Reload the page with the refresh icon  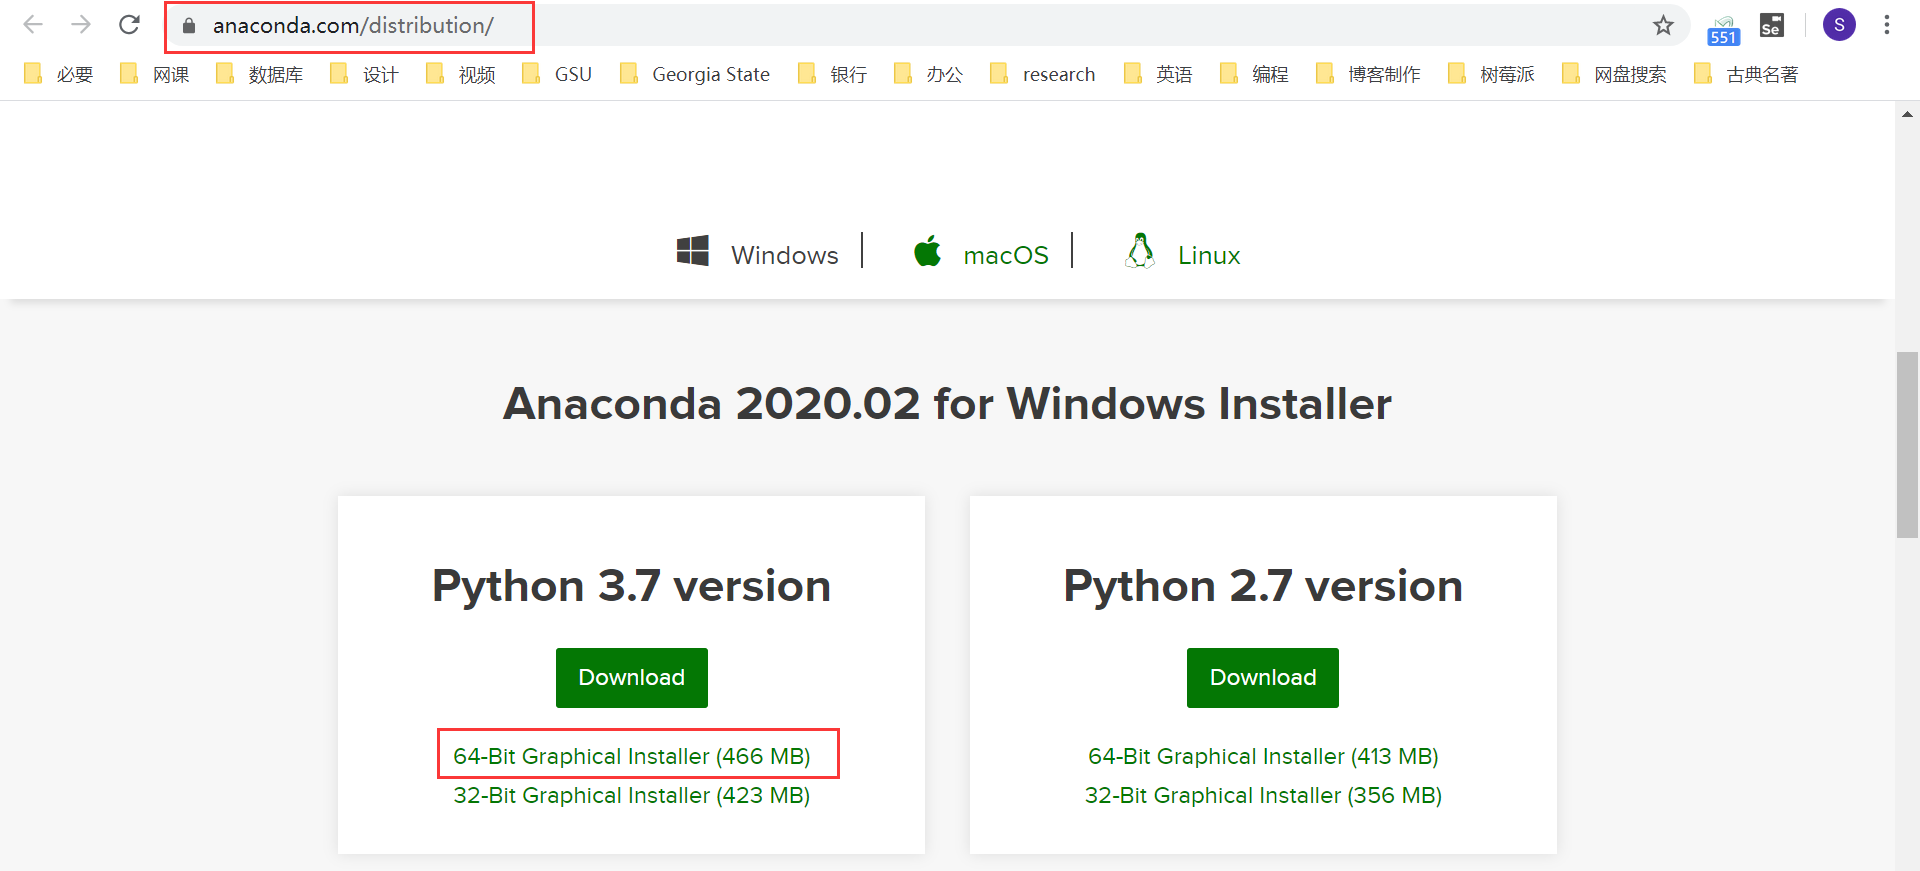[x=129, y=25]
